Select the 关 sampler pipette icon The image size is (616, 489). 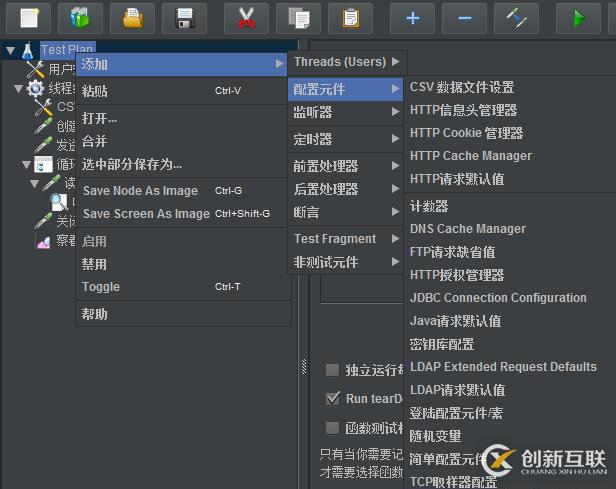click(x=43, y=221)
